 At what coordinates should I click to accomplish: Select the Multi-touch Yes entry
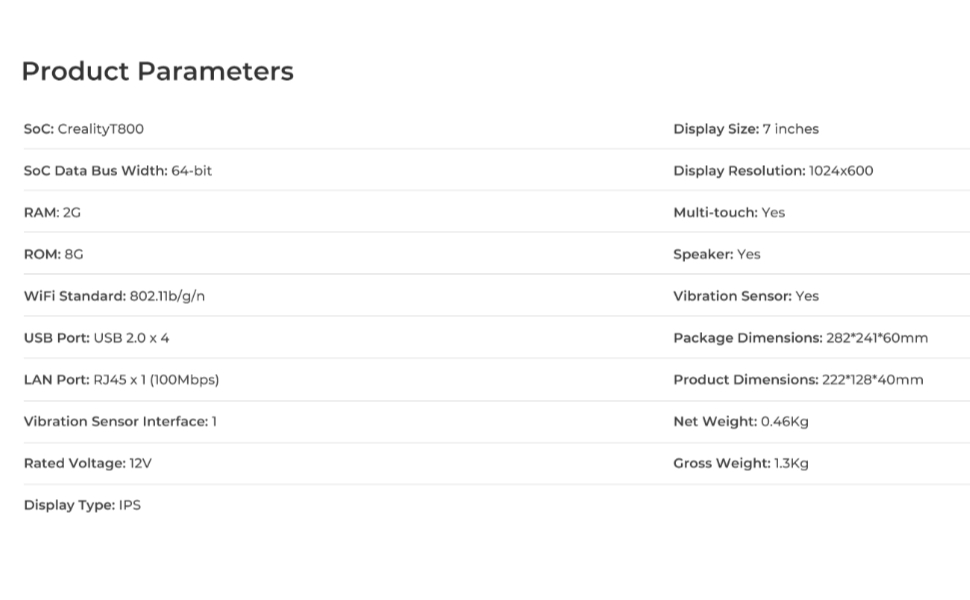coord(729,213)
